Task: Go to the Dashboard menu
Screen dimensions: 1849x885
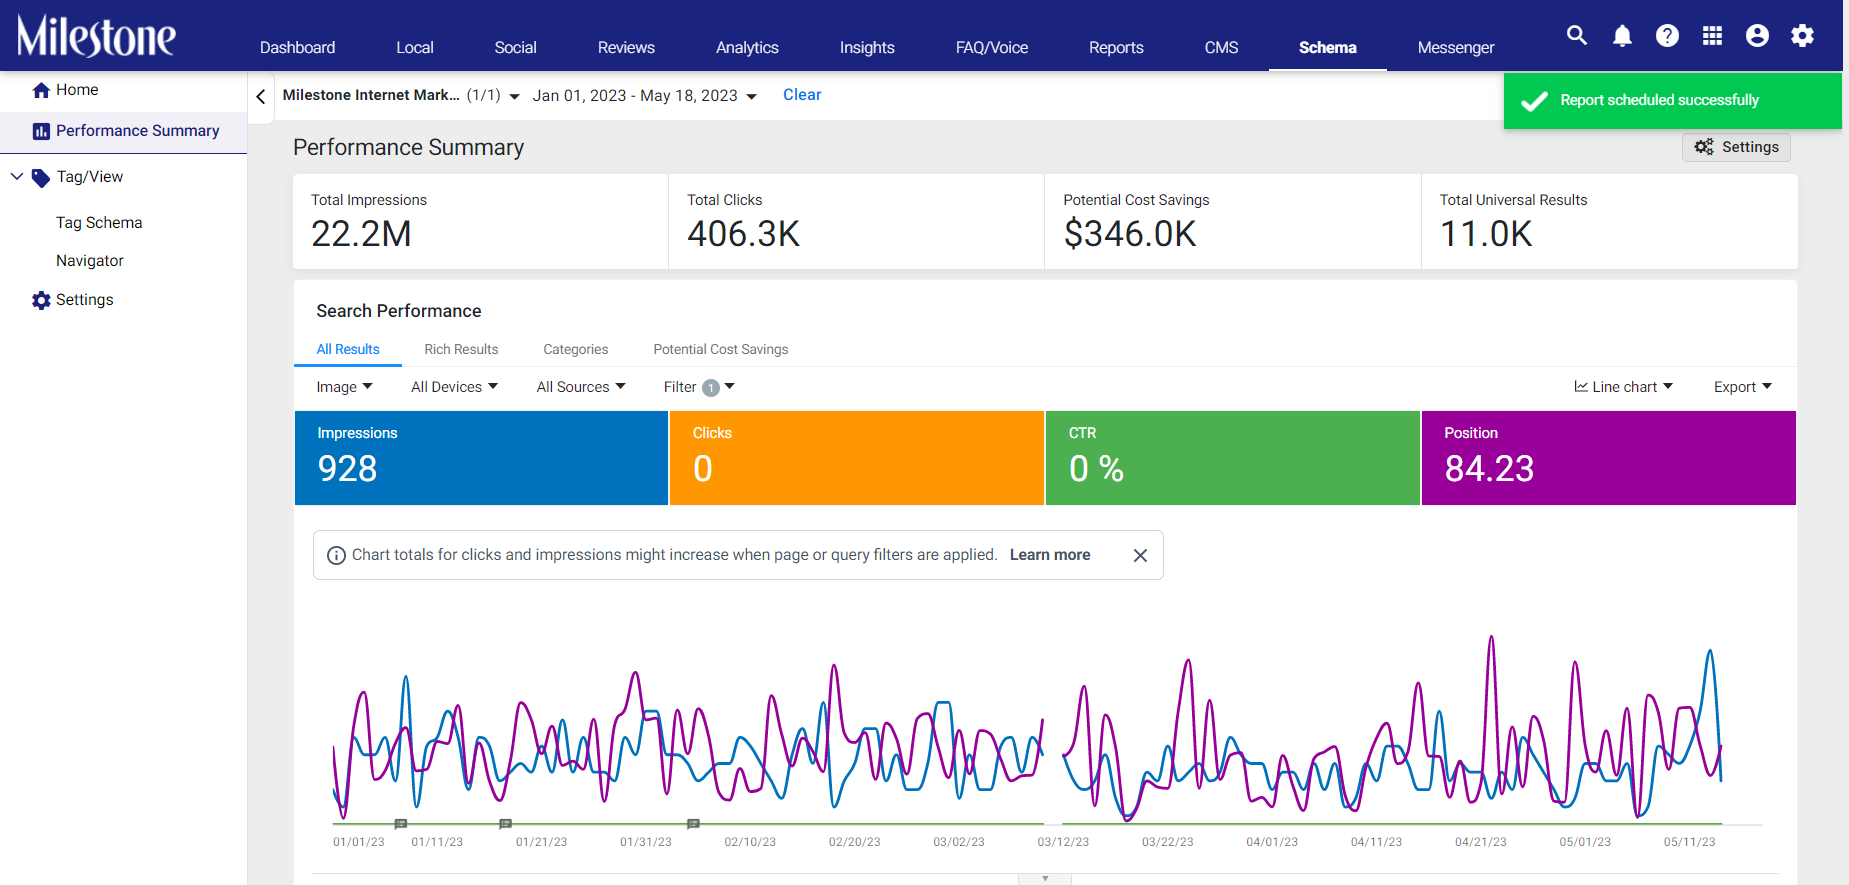Action: pyautogui.click(x=298, y=47)
